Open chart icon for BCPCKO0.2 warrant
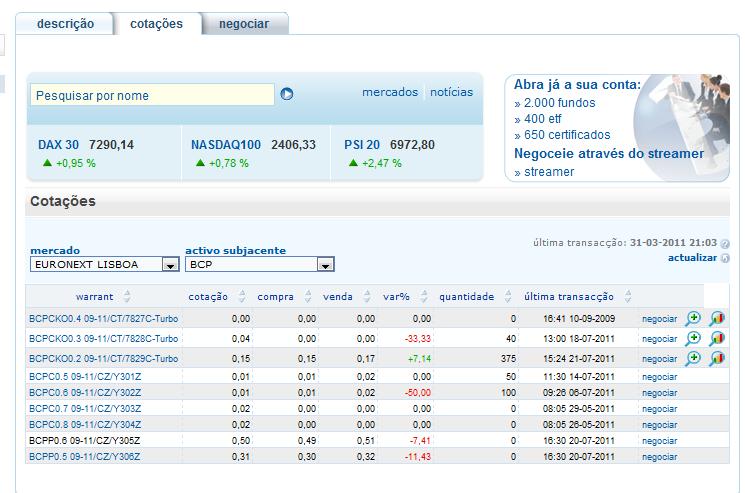The height and width of the screenshot is (493, 745). point(717,359)
